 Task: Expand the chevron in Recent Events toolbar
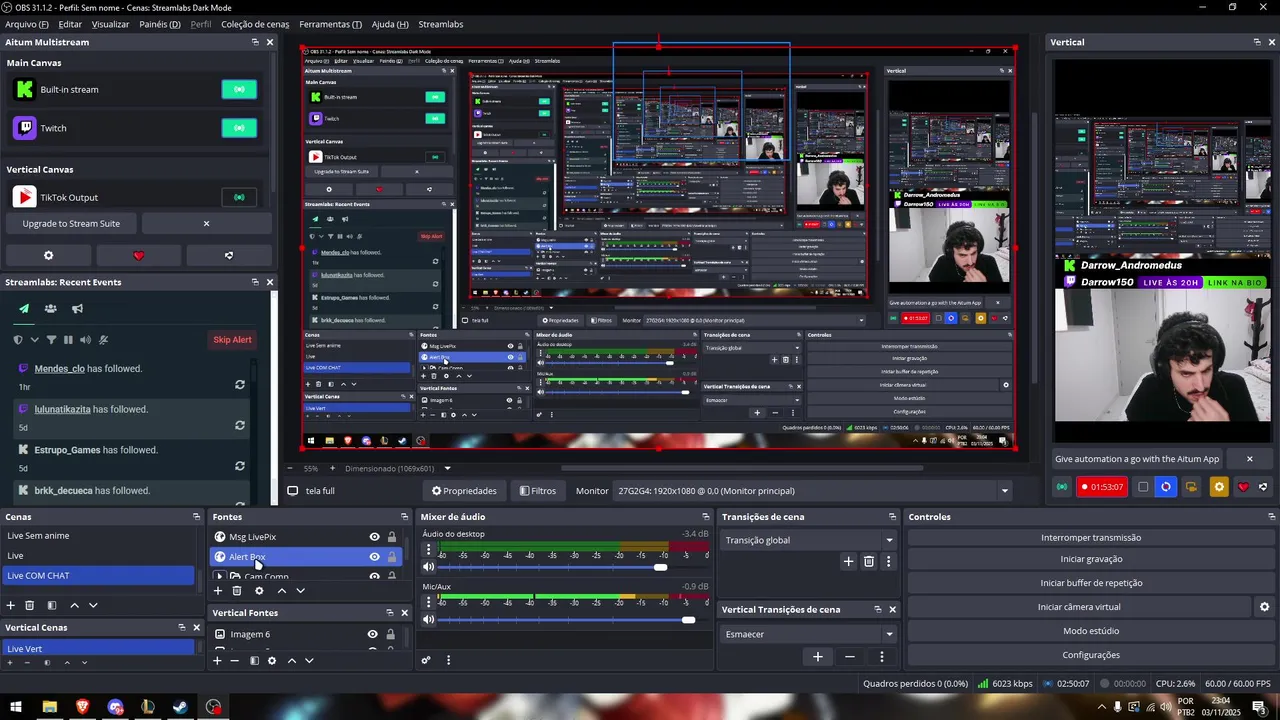tap(36, 340)
